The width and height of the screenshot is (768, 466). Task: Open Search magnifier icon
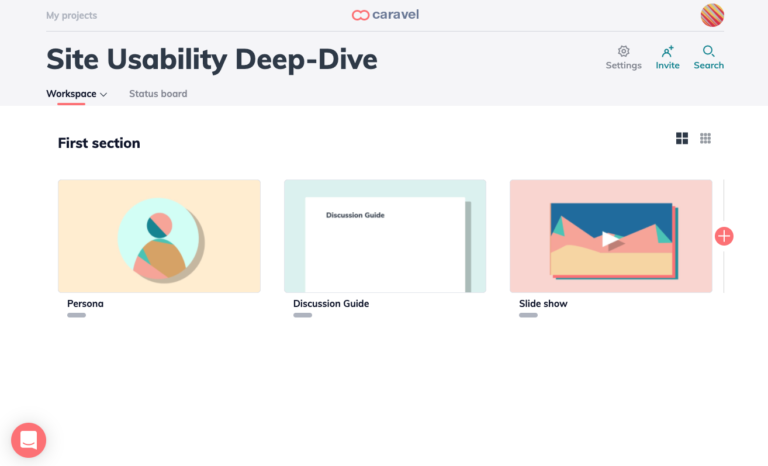coord(708,52)
